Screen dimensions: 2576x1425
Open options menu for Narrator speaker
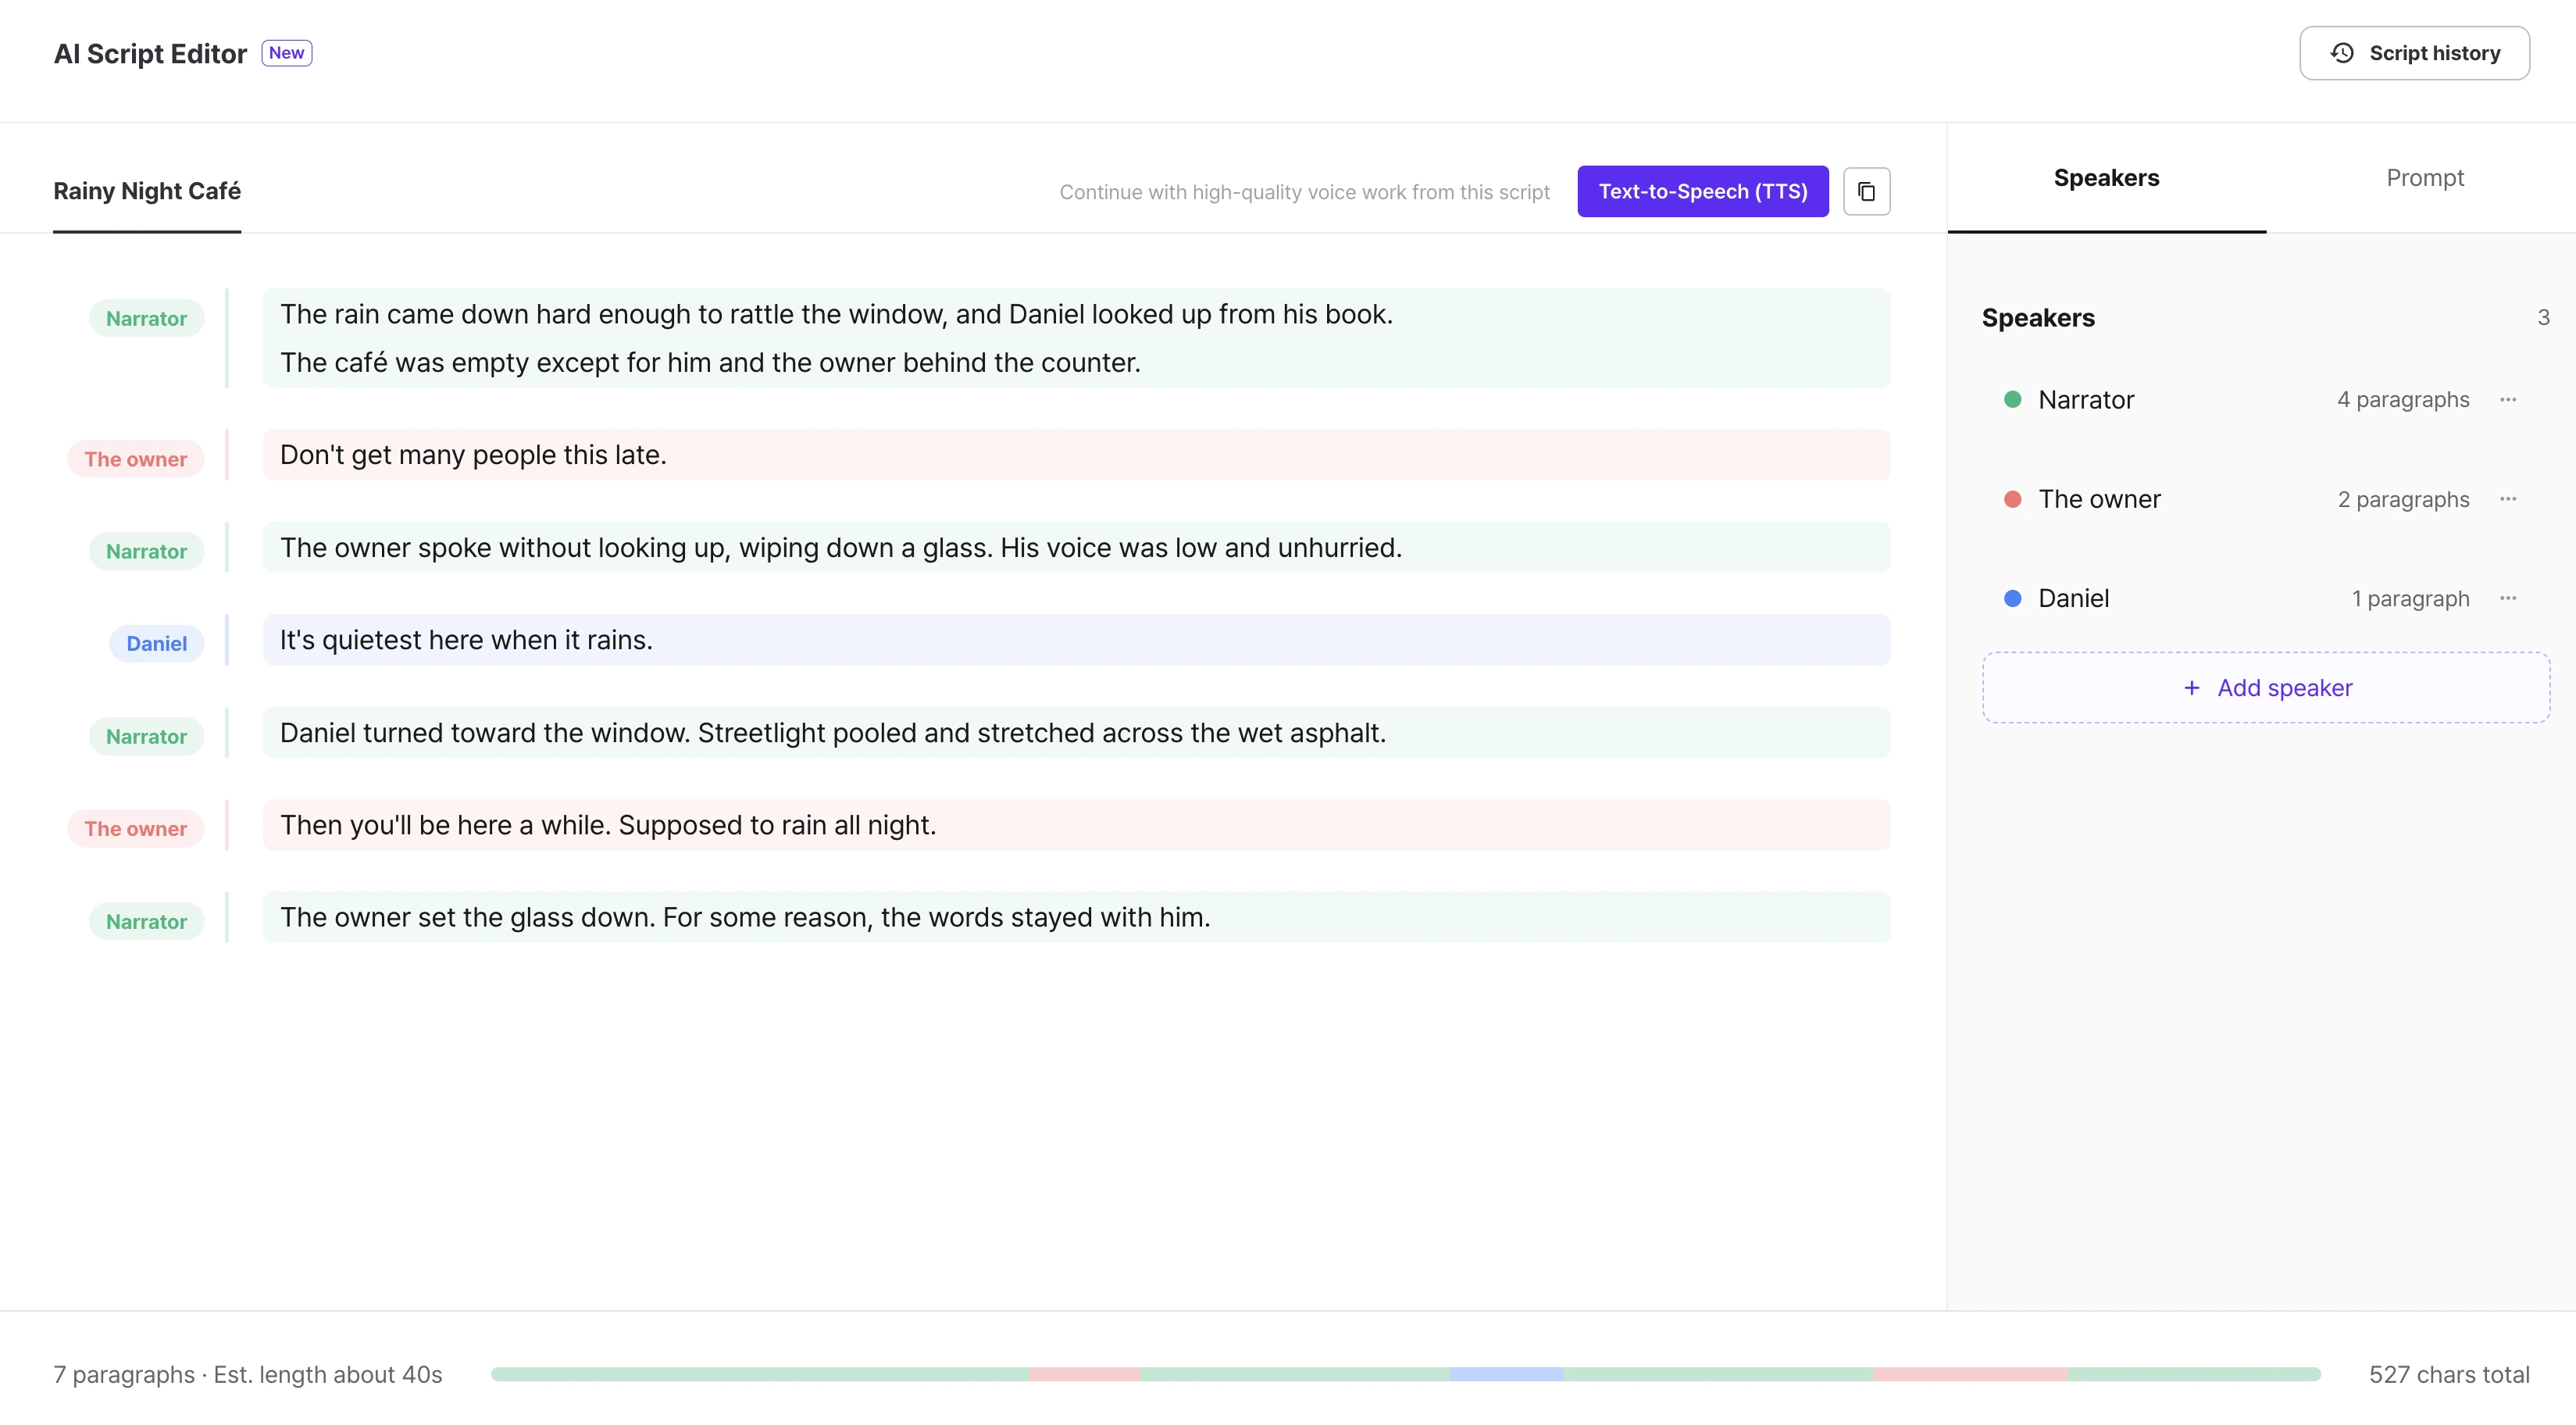click(2507, 400)
